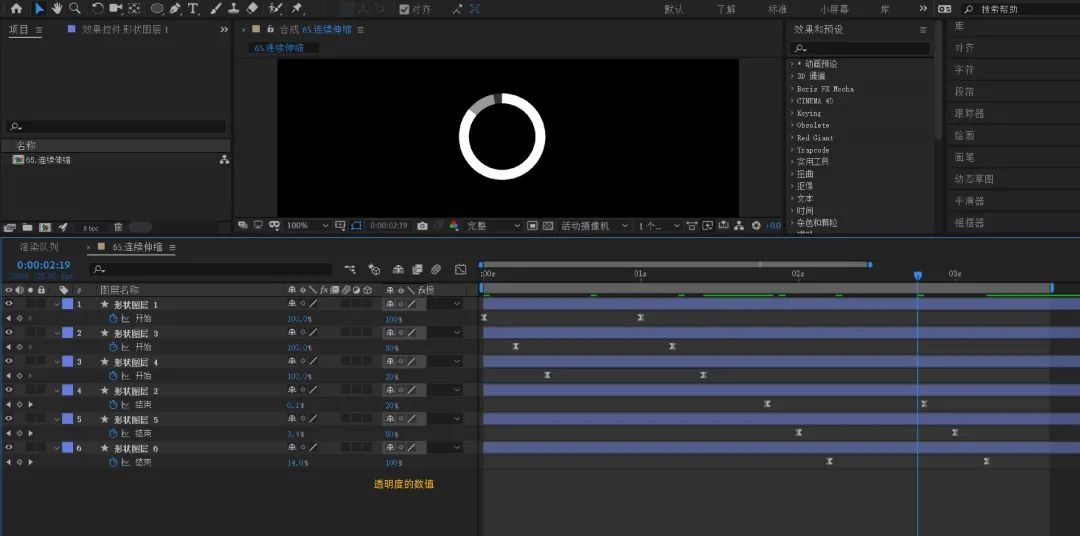Open the 100% magnification dropdown
This screenshot has height=536, width=1080.
pos(308,225)
